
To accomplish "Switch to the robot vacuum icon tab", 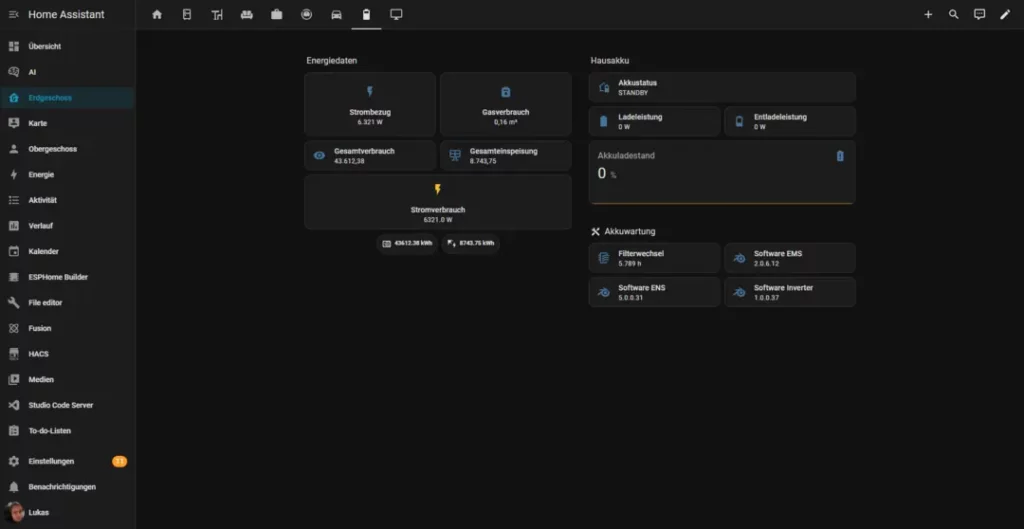I will 306,14.
